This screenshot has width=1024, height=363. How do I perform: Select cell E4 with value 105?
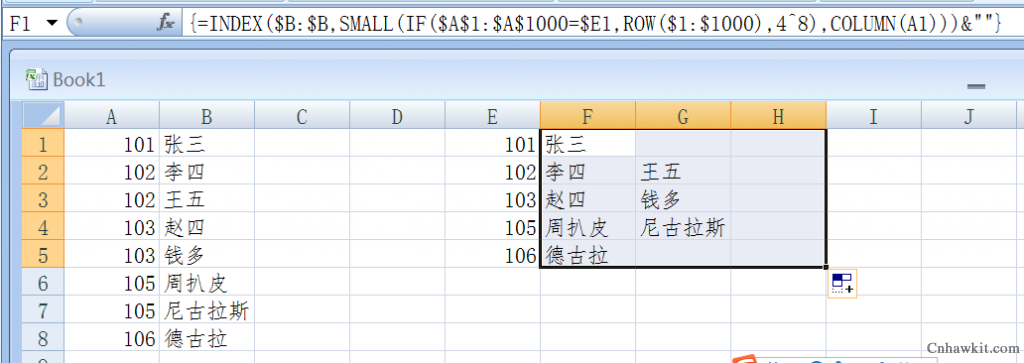click(493, 227)
